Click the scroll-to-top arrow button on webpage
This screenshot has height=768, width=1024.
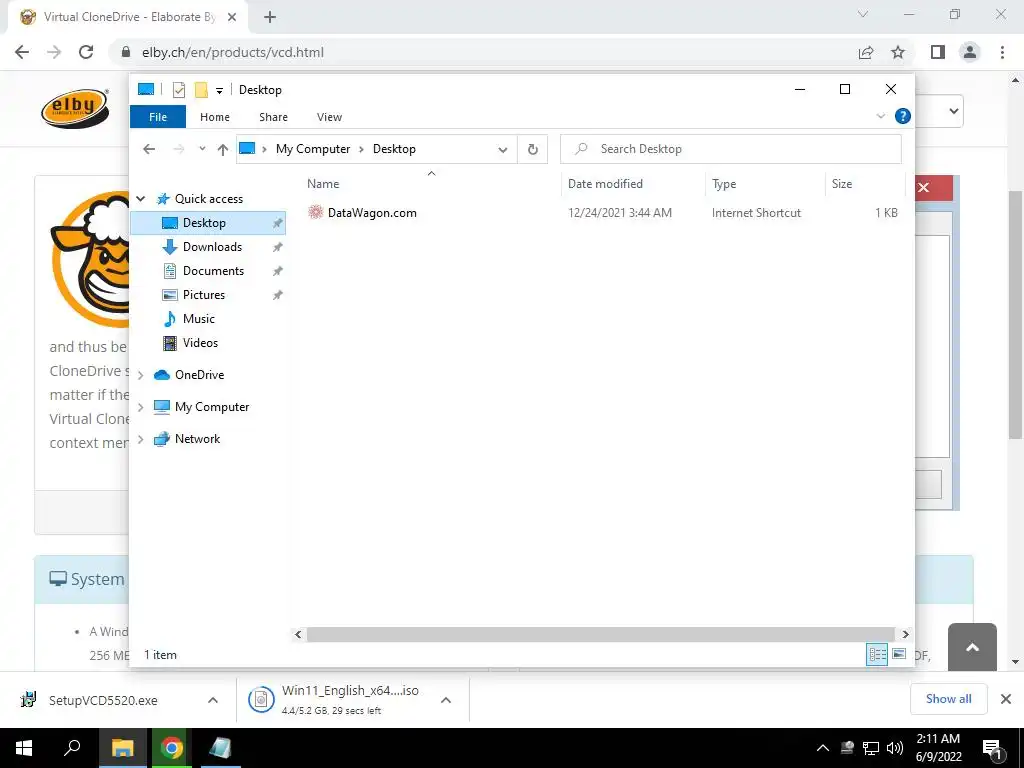(972, 647)
